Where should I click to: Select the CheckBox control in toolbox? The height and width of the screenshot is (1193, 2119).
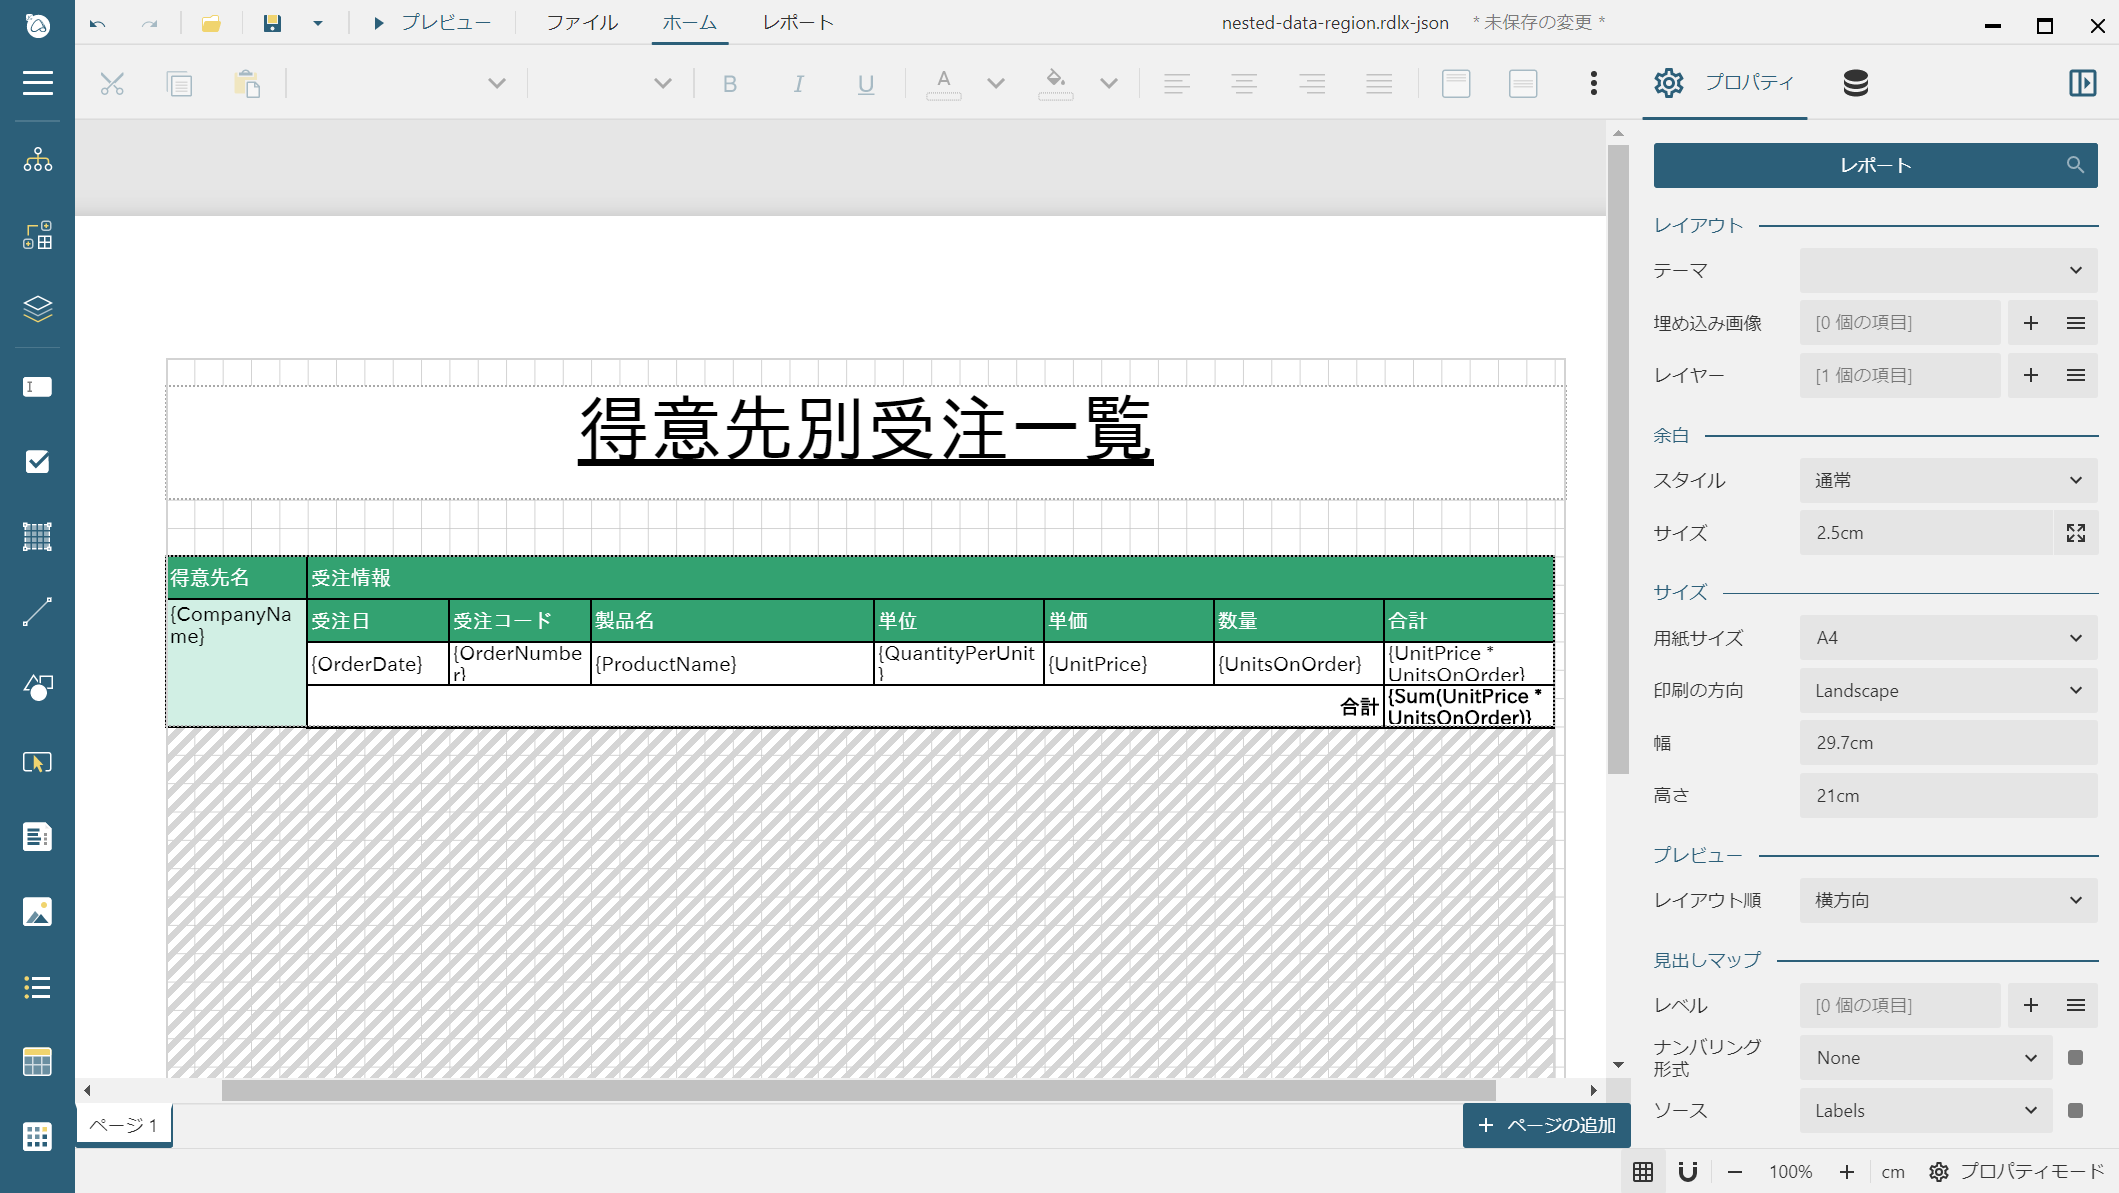[37, 461]
